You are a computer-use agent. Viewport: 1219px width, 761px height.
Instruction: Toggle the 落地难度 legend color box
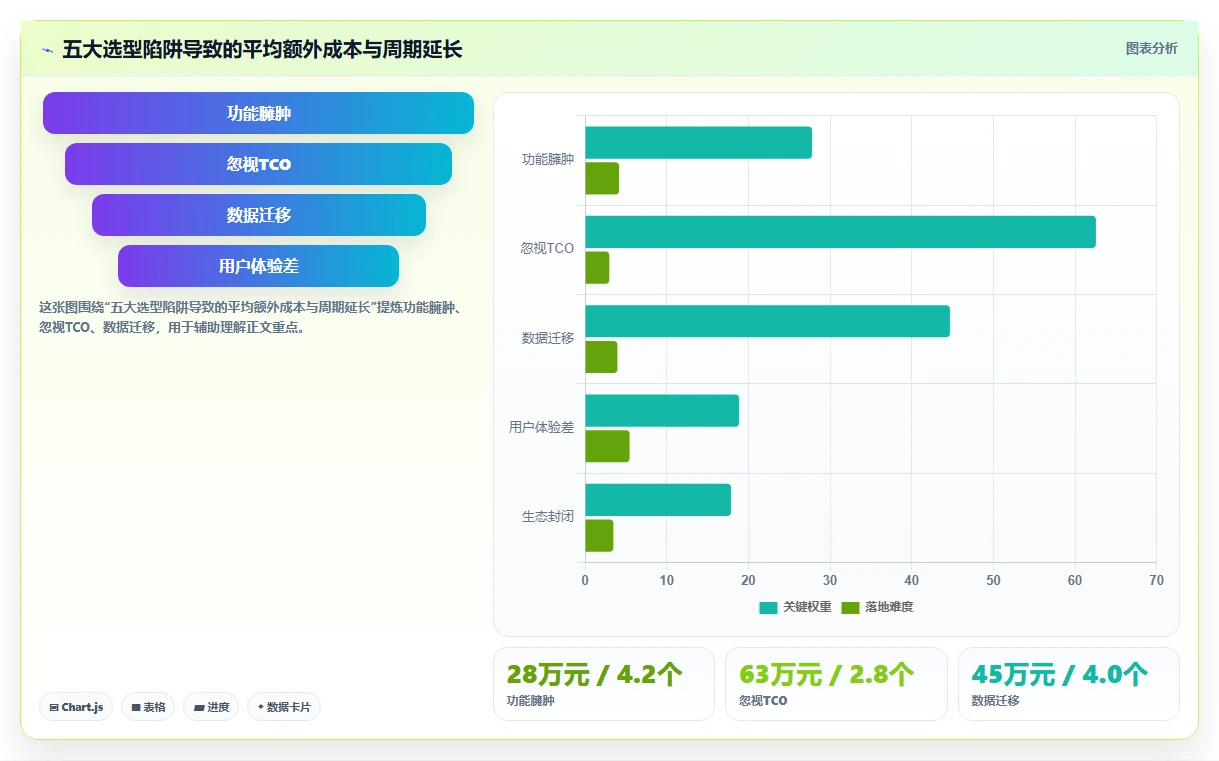(850, 607)
